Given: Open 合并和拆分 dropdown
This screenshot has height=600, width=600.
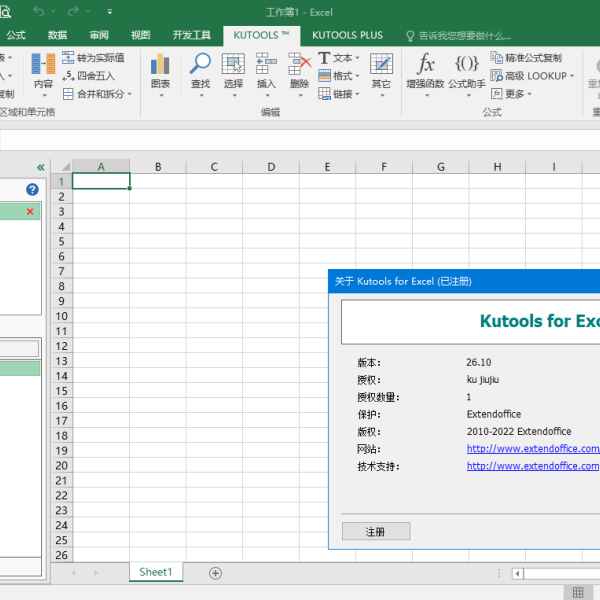Looking at the screenshot, I should [97, 94].
